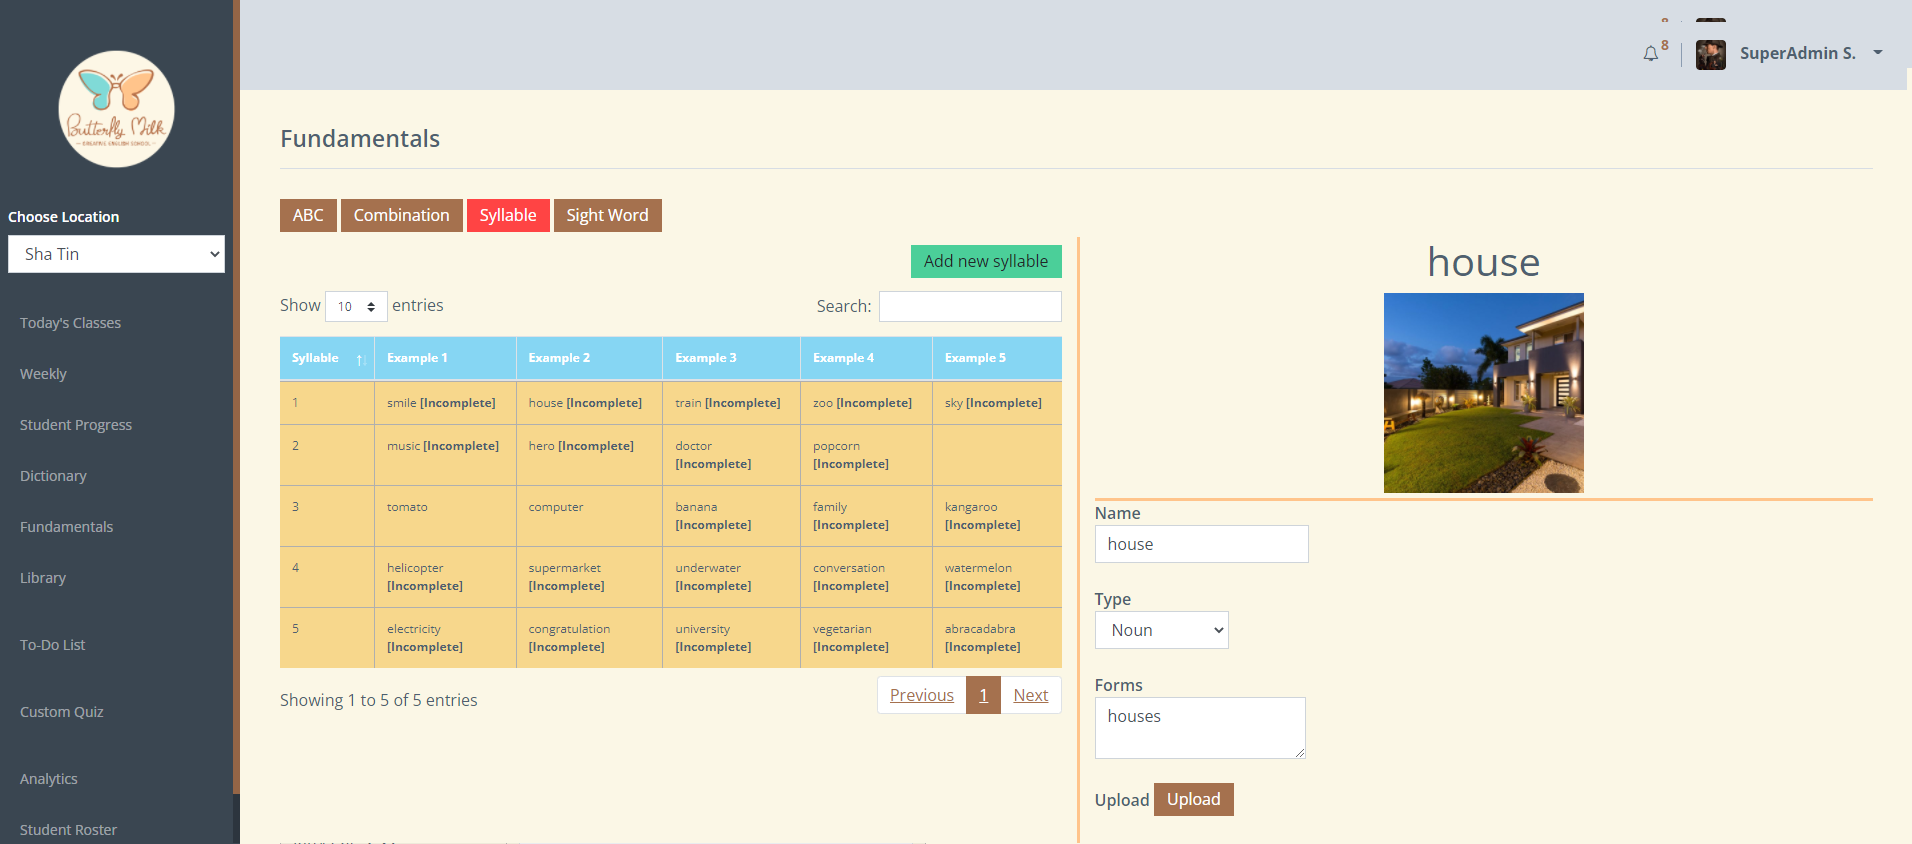
Task: Click the Butterfly Milk logo
Action: coord(117,109)
